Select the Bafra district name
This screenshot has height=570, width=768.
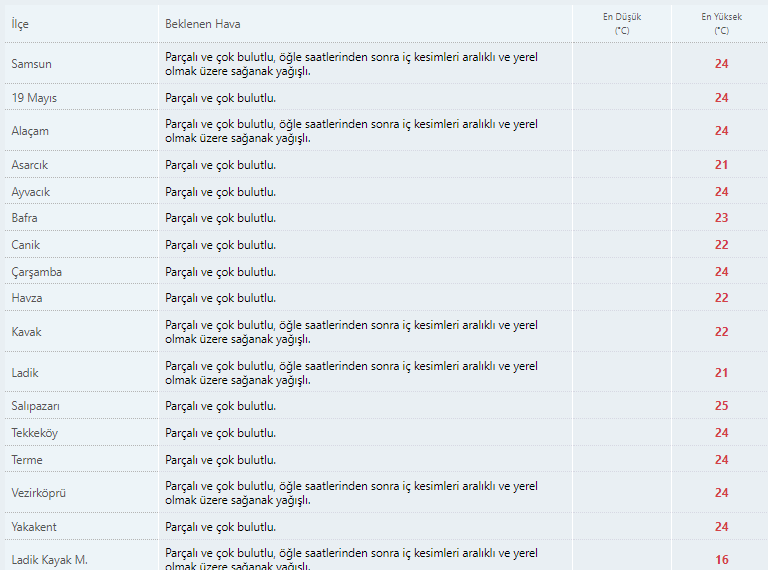coord(24,217)
